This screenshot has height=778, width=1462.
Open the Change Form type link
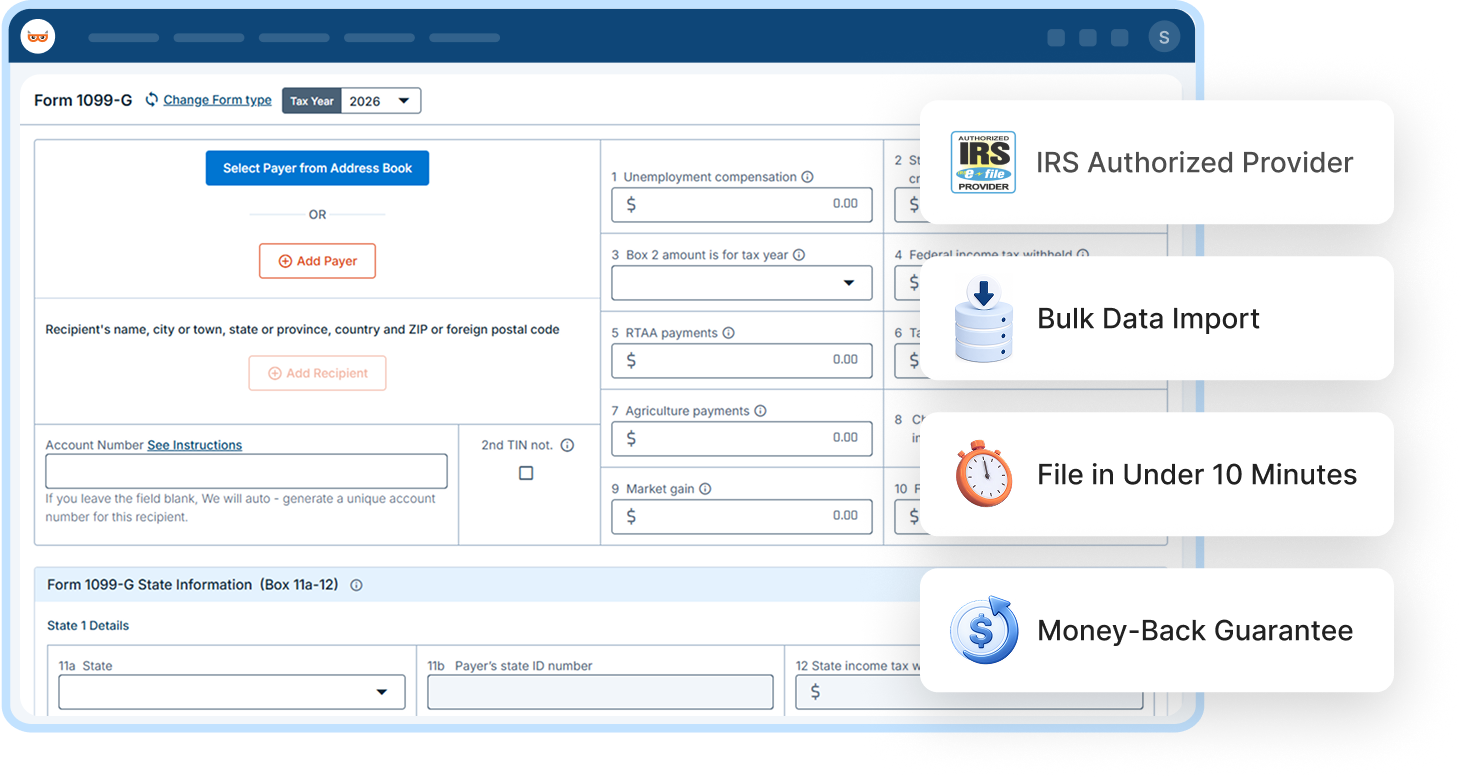pyautogui.click(x=217, y=100)
